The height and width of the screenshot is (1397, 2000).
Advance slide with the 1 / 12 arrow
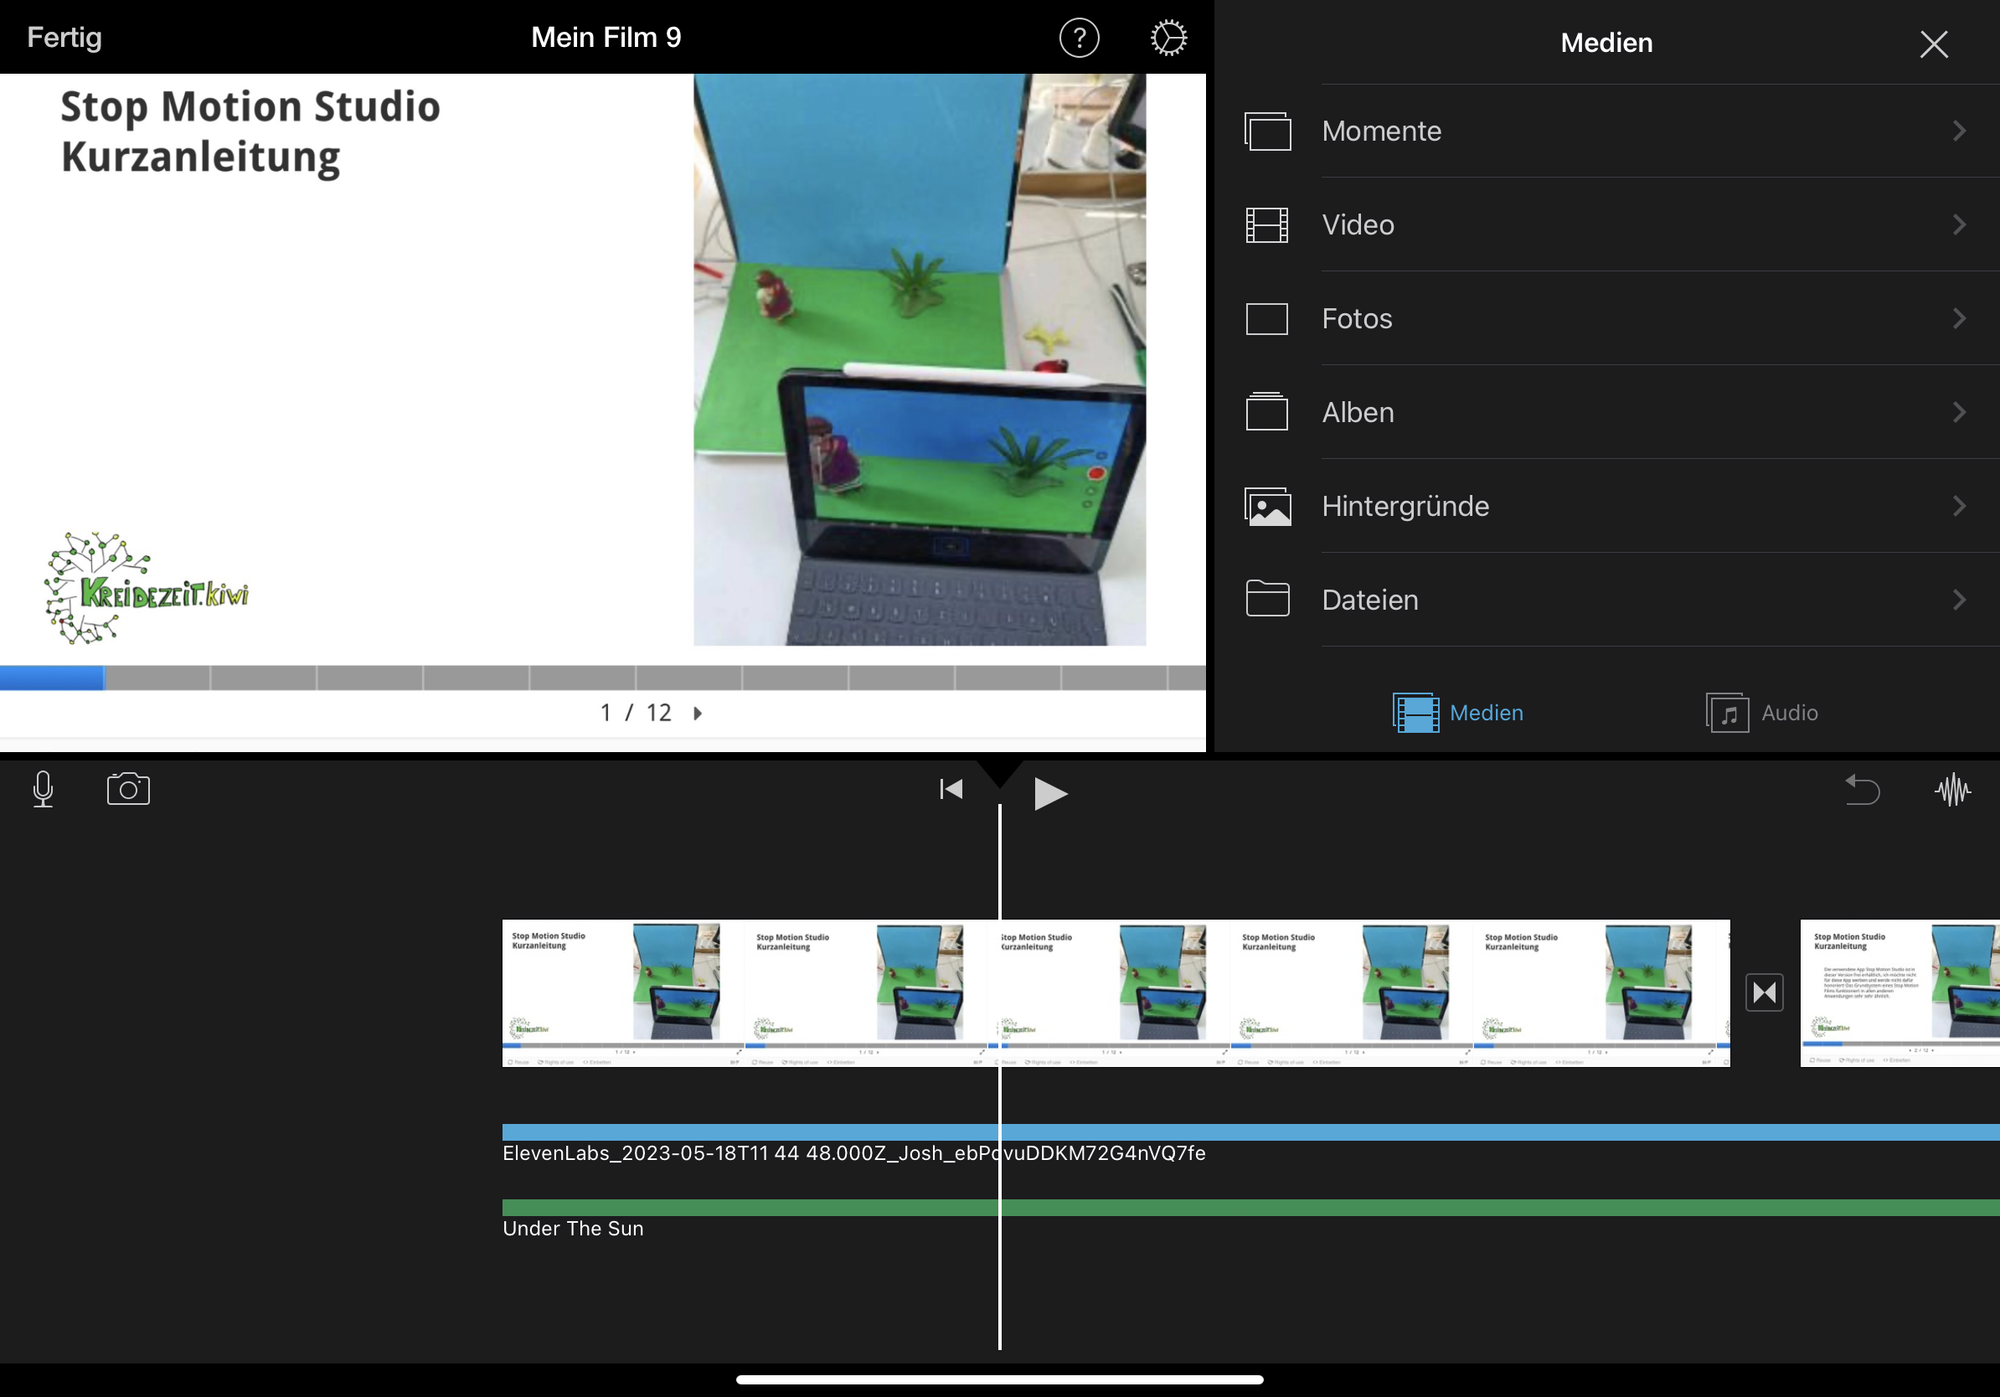pyautogui.click(x=698, y=713)
